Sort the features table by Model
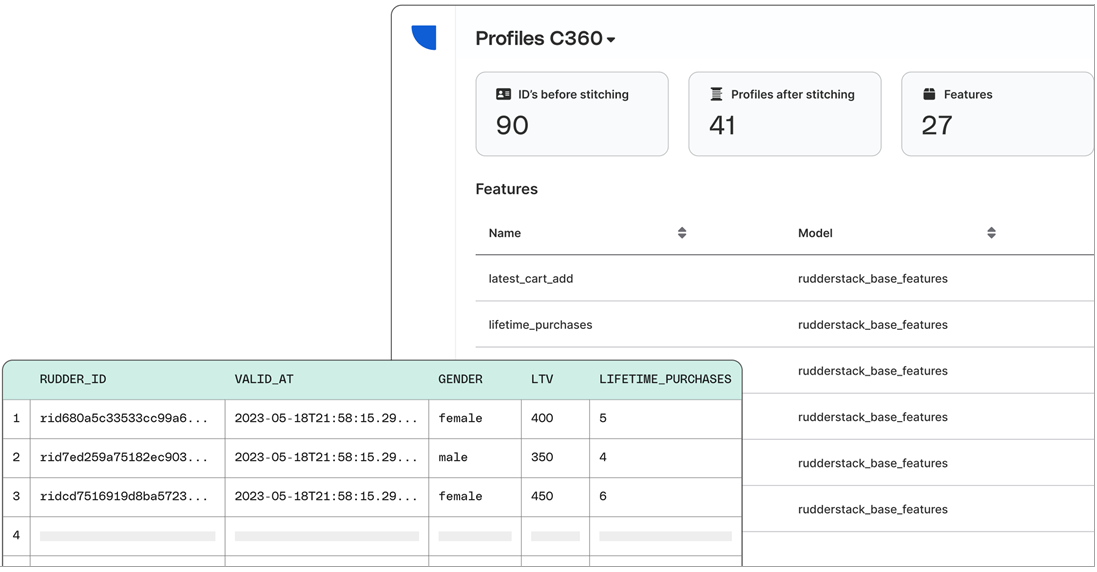The image size is (1097, 572). pyautogui.click(x=991, y=233)
